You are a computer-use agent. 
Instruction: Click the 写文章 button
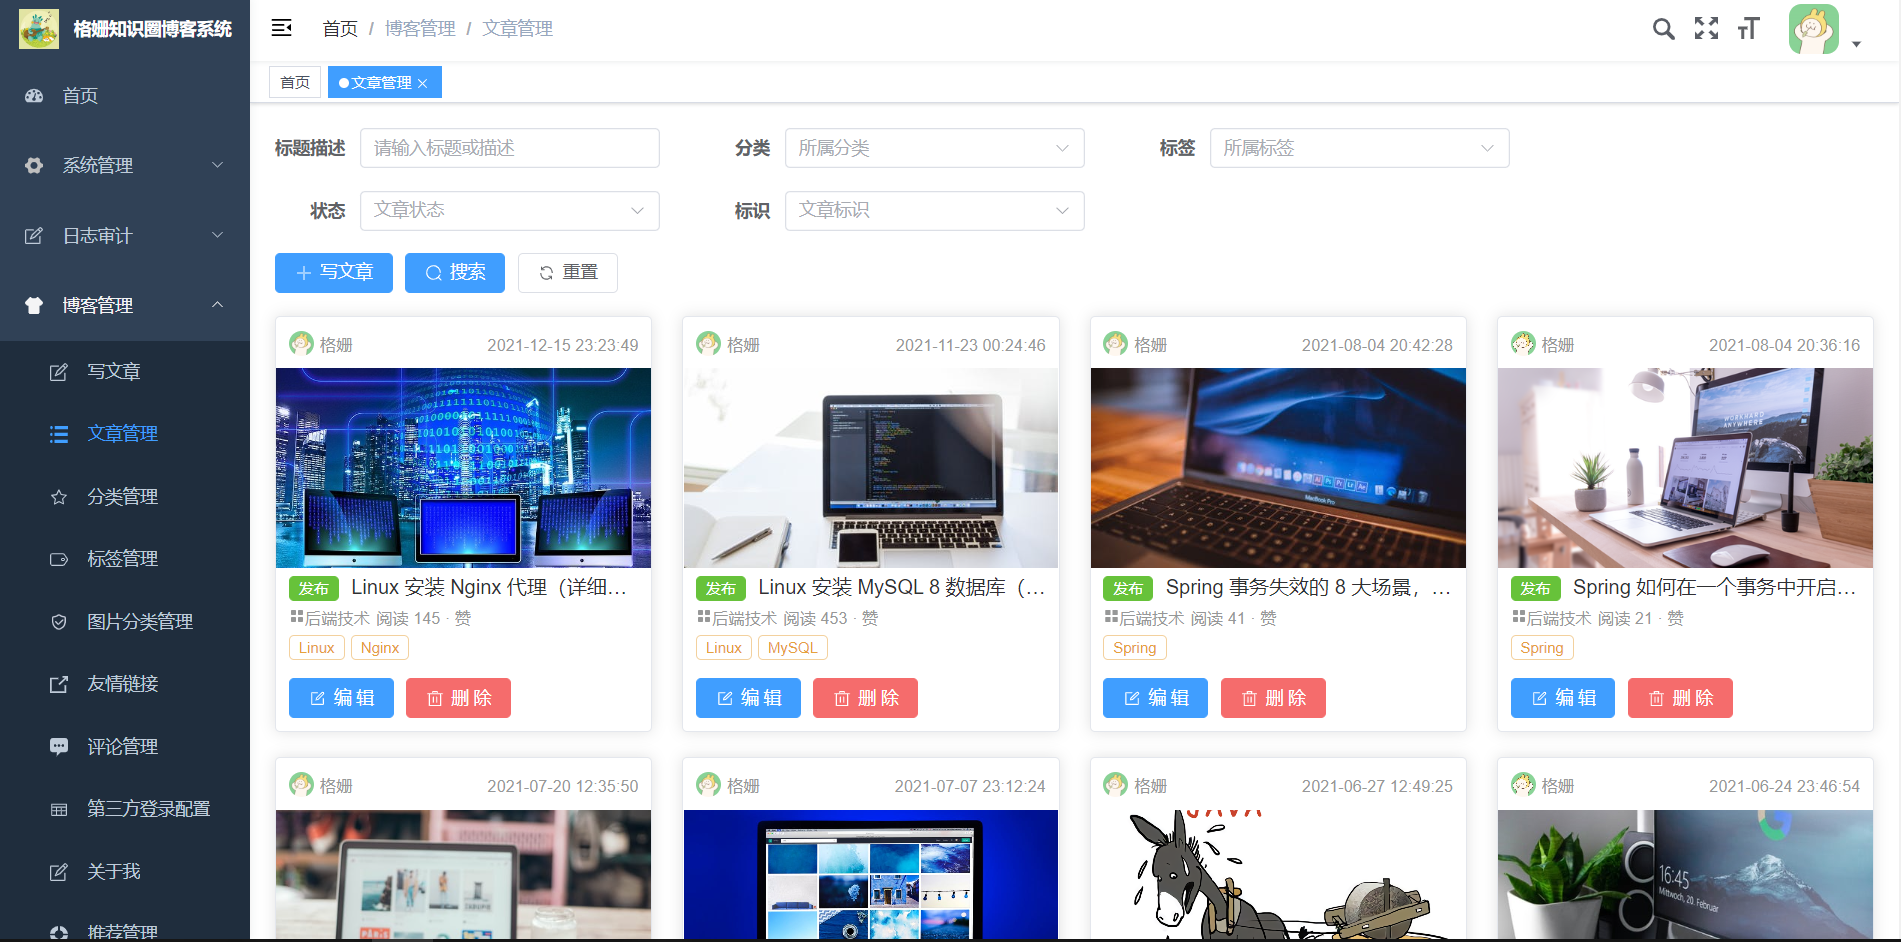coord(334,273)
